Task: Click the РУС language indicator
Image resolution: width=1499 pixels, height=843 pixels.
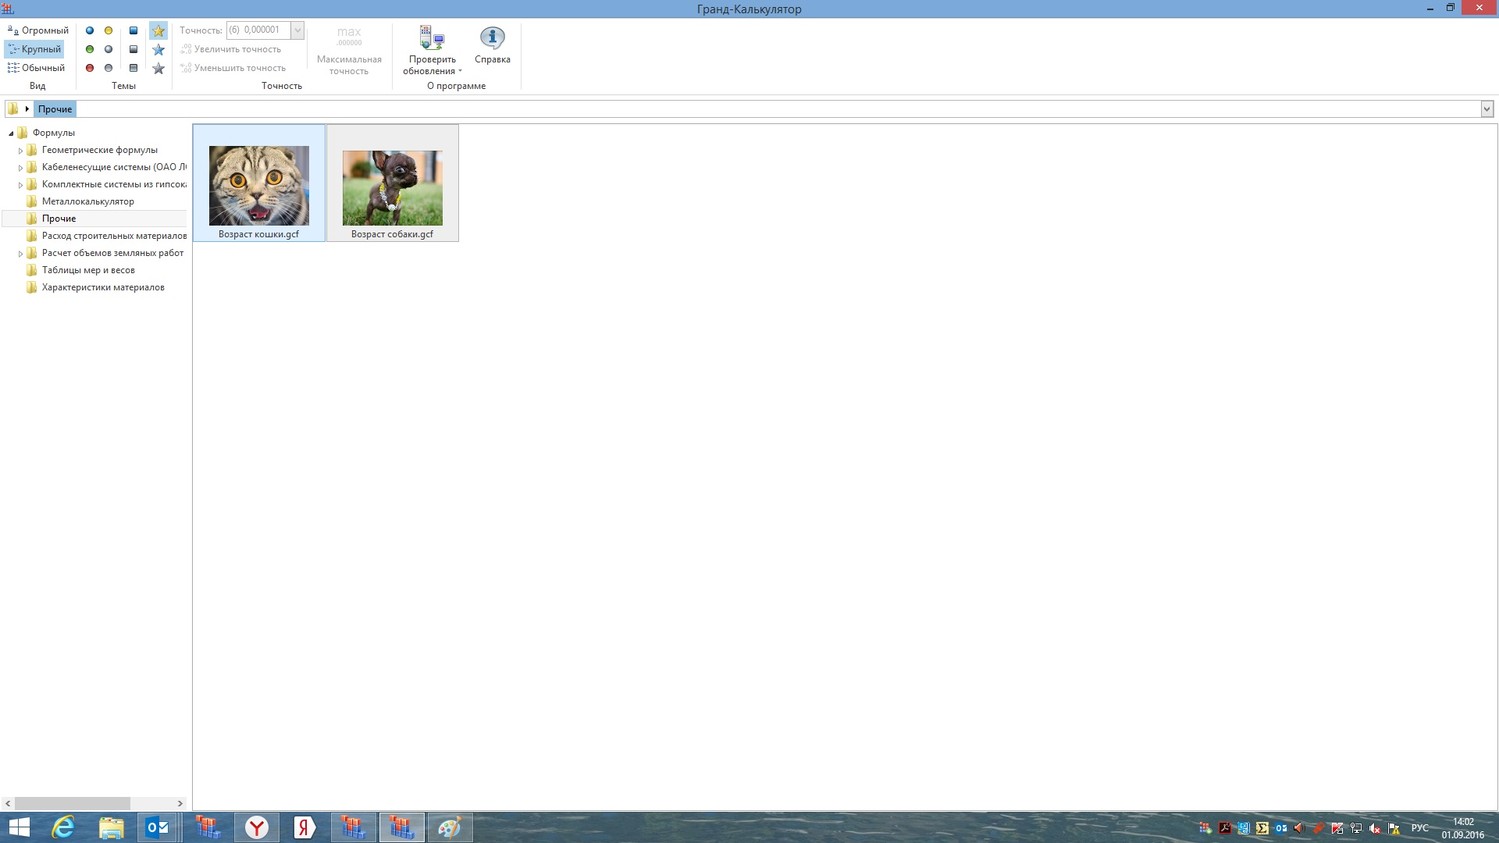Action: tap(1420, 828)
